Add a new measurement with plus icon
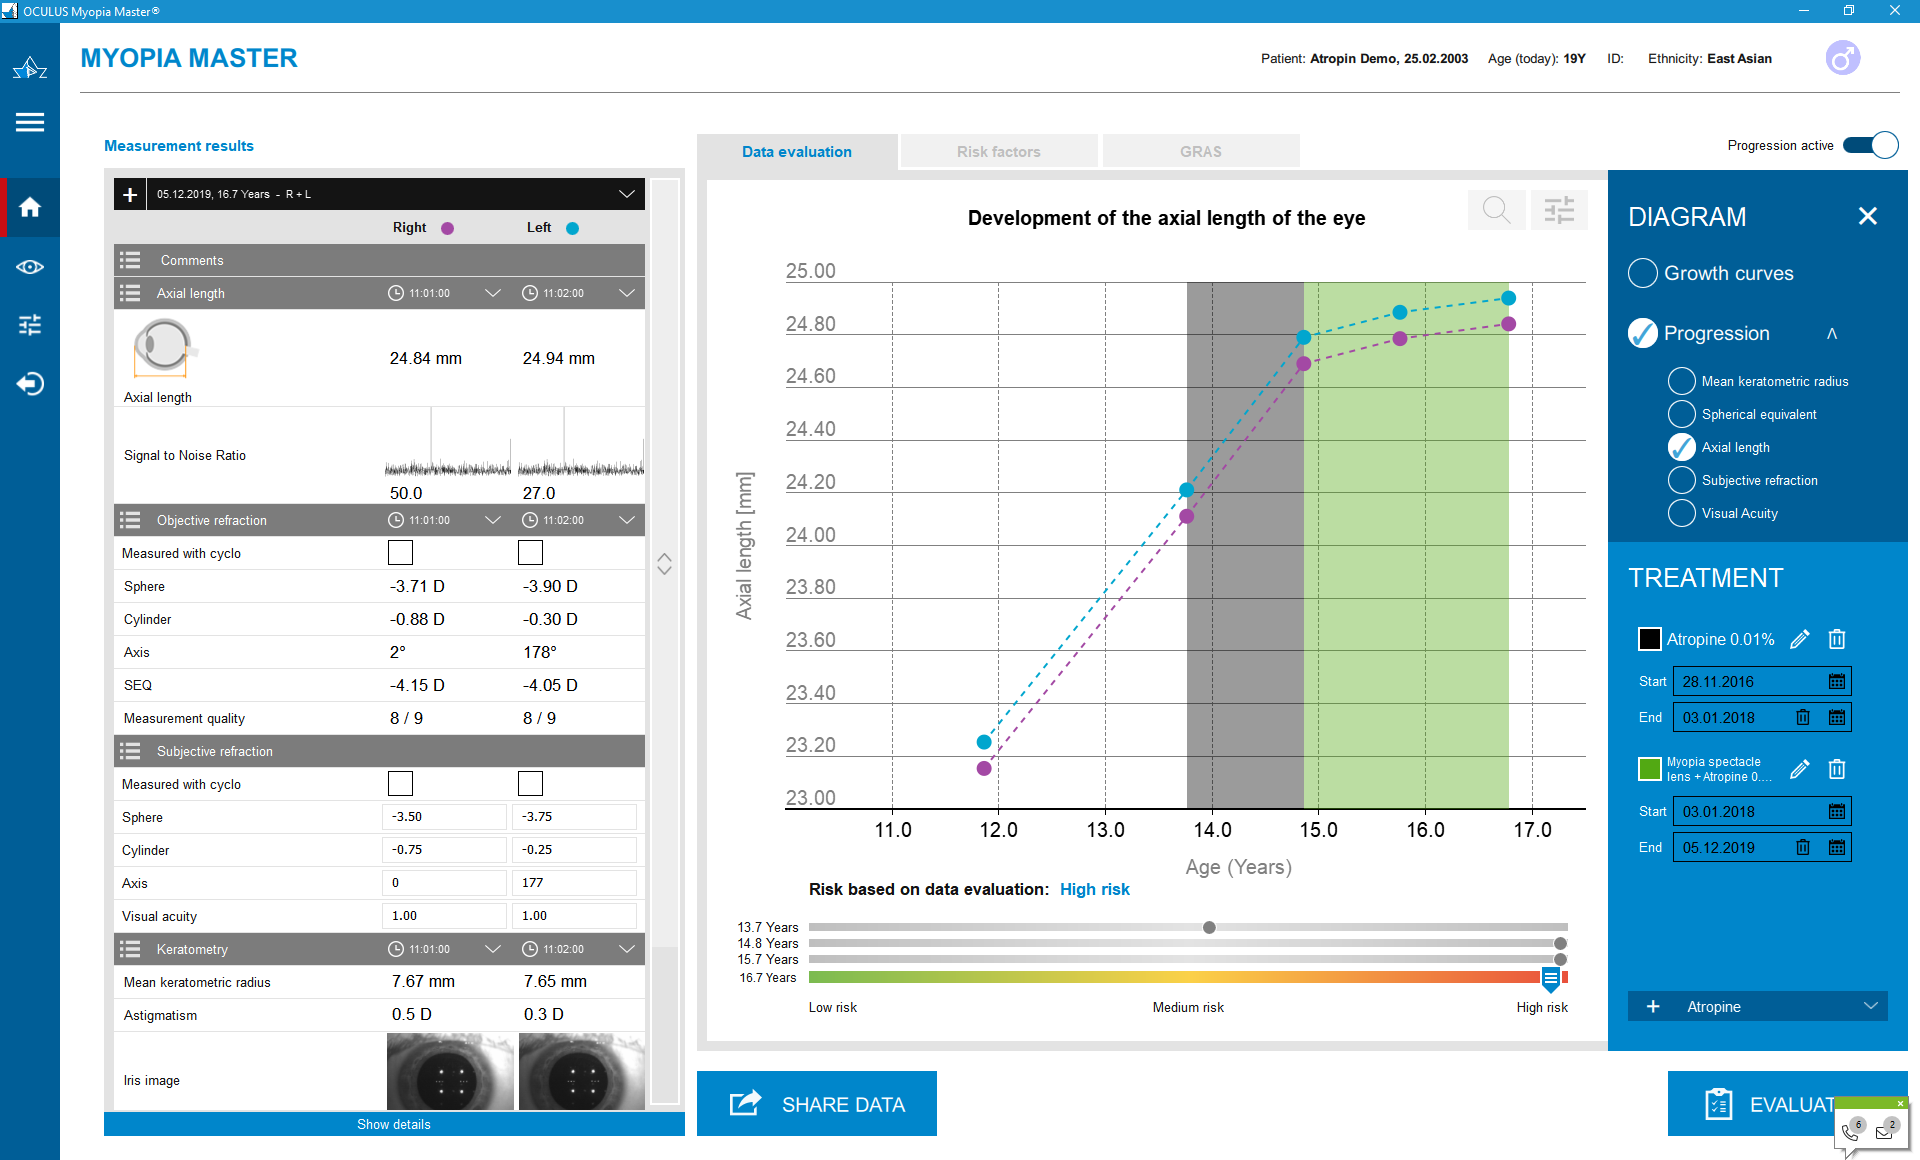 pos(130,194)
